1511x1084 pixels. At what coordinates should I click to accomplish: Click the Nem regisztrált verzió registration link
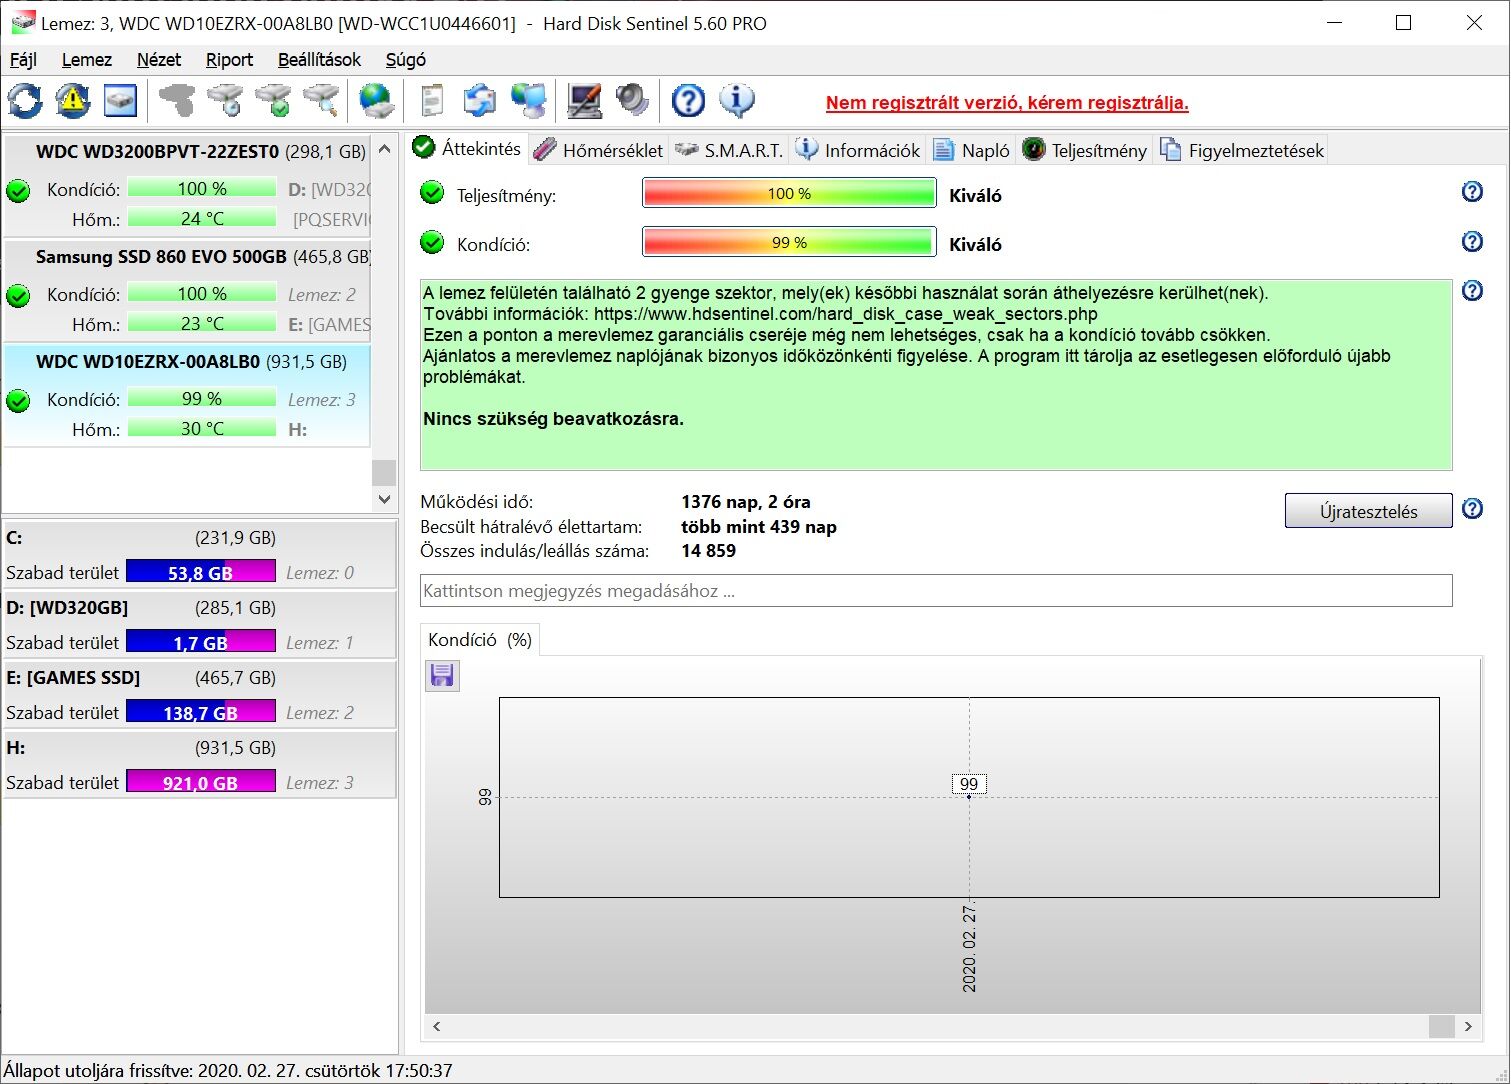[x=1007, y=103]
